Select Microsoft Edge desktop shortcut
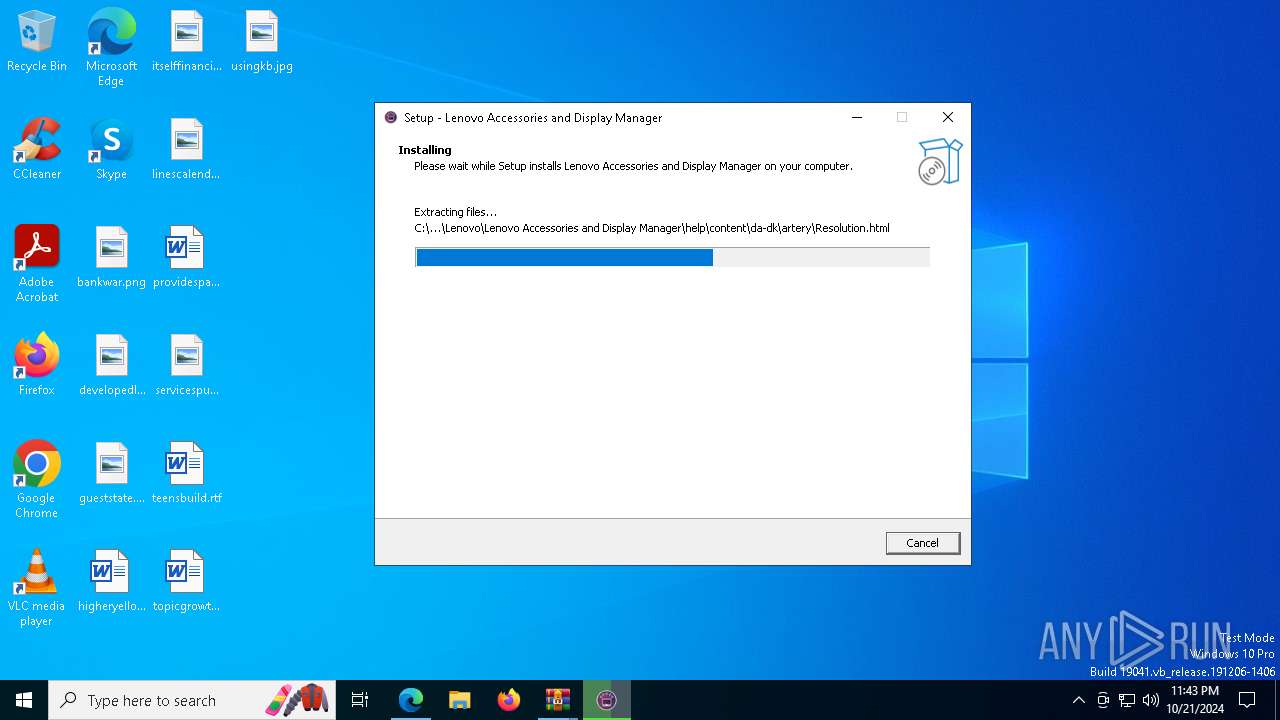The height and width of the screenshot is (720, 1280). 111,48
